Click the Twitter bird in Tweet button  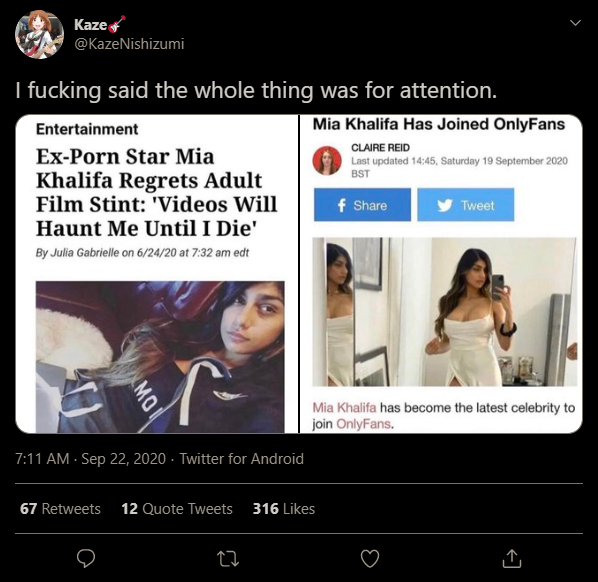445,206
